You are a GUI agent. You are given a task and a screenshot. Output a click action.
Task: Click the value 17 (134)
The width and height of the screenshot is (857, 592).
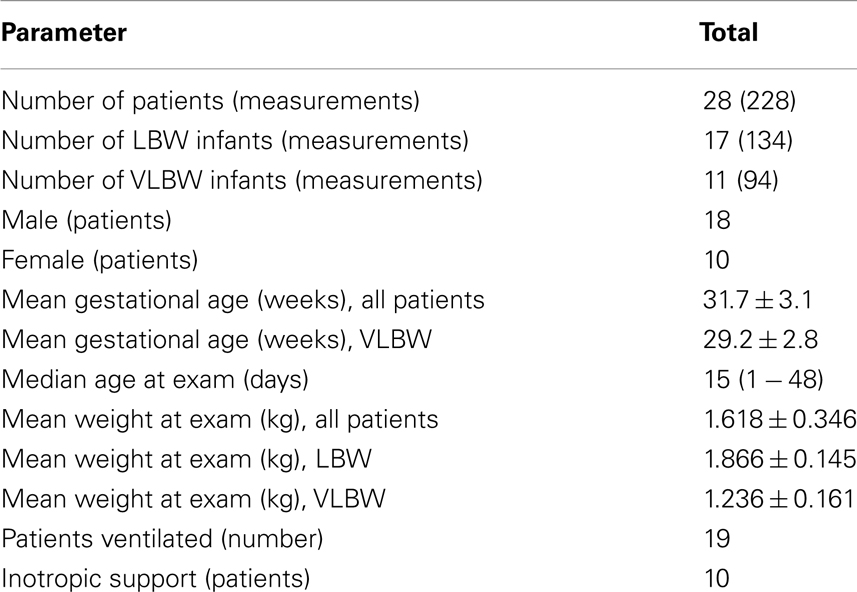point(748,141)
